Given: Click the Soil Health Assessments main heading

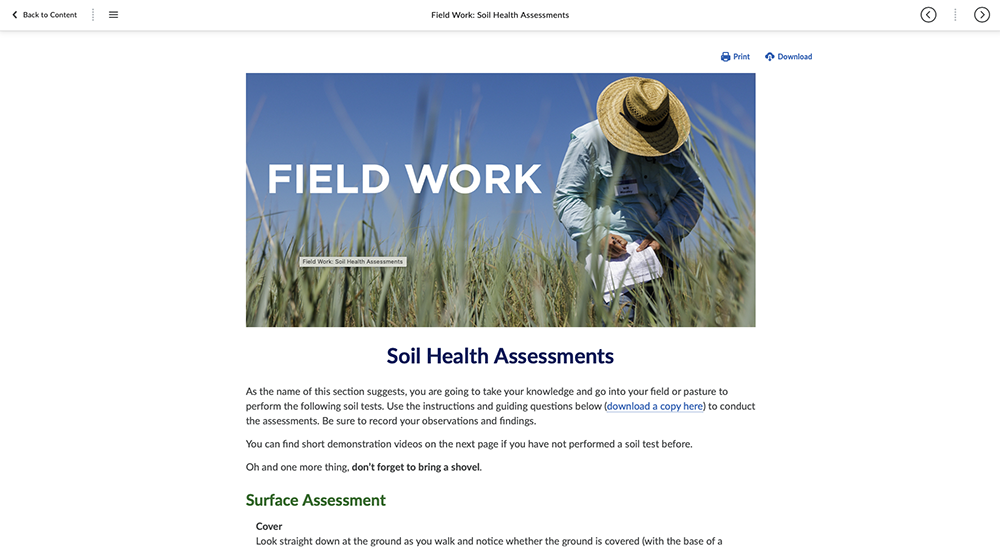Looking at the screenshot, I should tap(500, 356).
